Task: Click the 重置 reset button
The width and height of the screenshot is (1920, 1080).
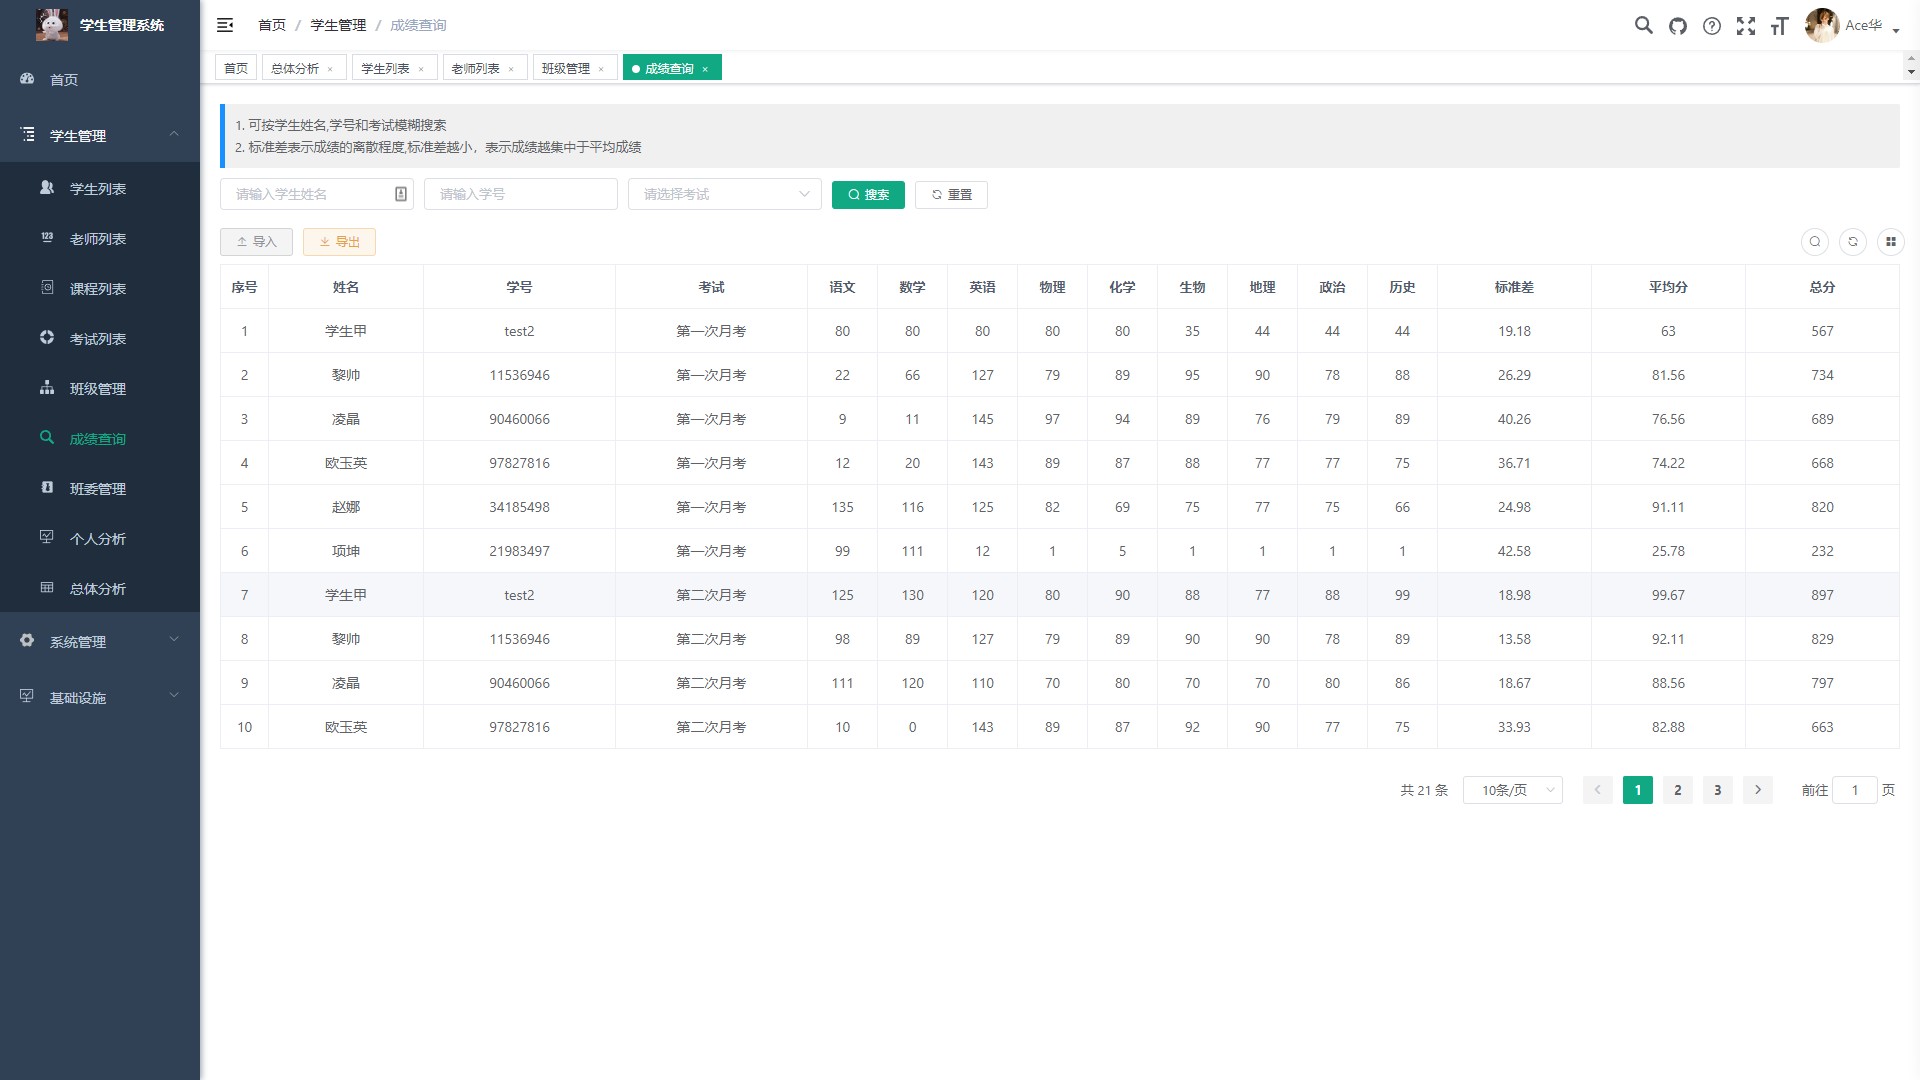Action: tap(951, 195)
